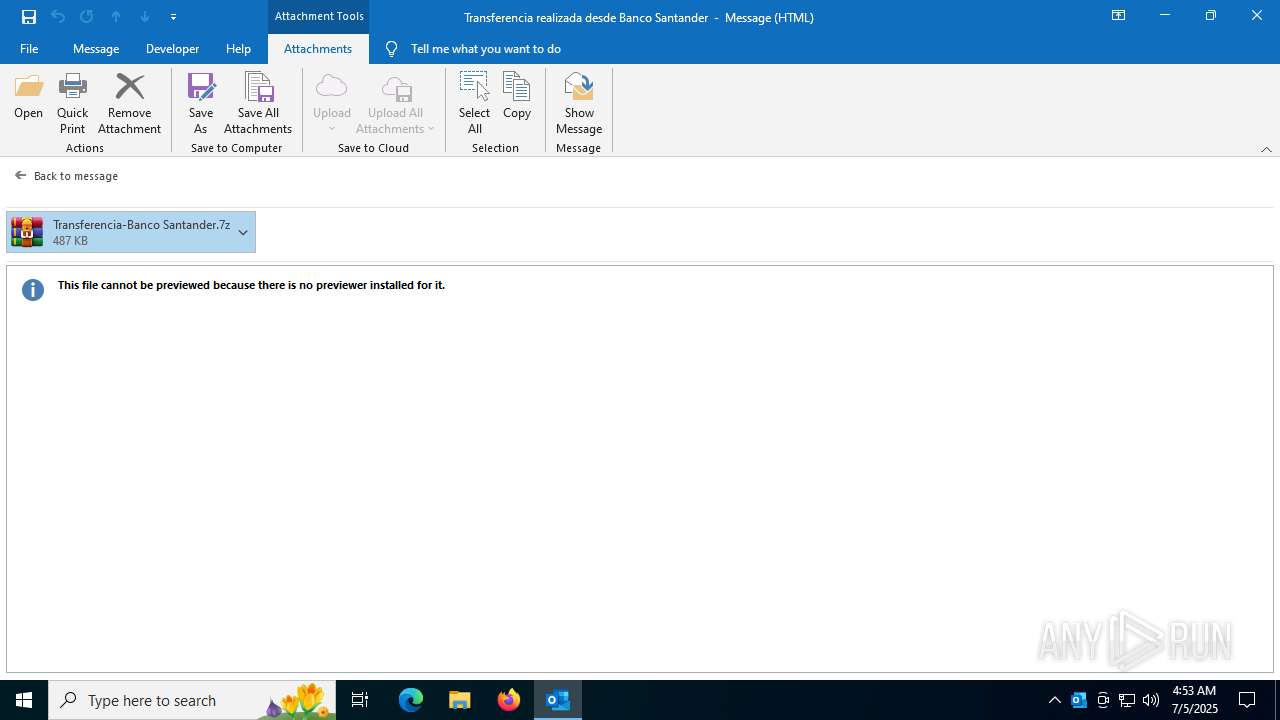1280x720 pixels.
Task: Click Tell me what you want to do
Action: pos(486,49)
